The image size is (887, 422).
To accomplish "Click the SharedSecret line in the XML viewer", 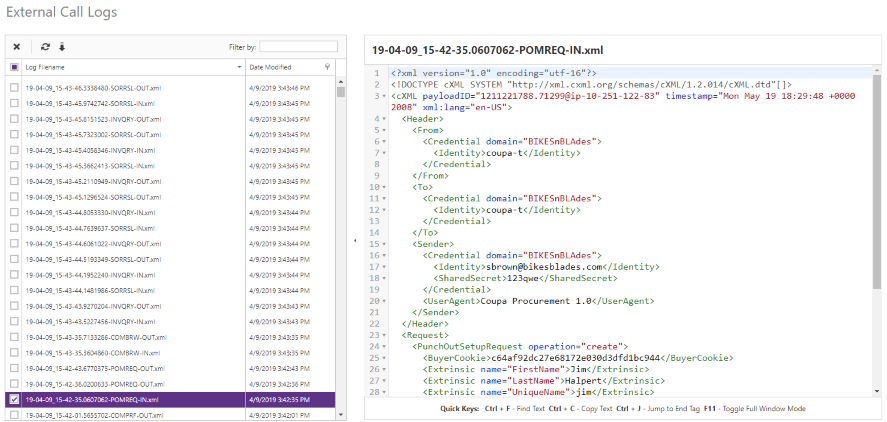I will pos(526,278).
